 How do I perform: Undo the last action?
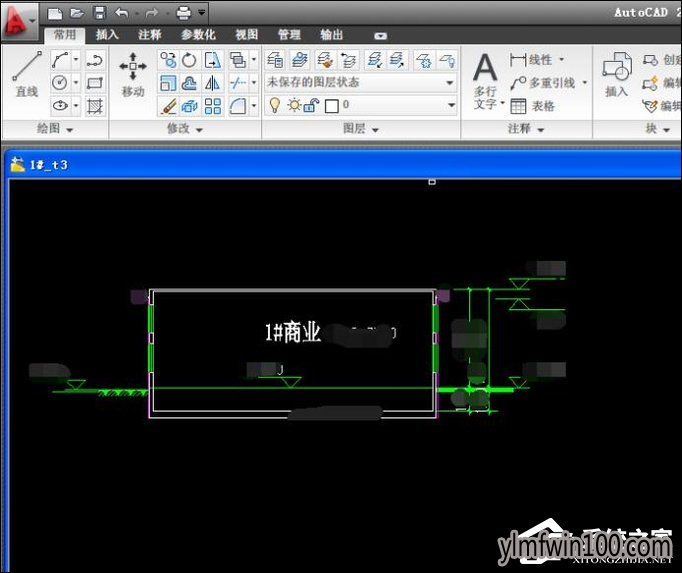tap(122, 13)
